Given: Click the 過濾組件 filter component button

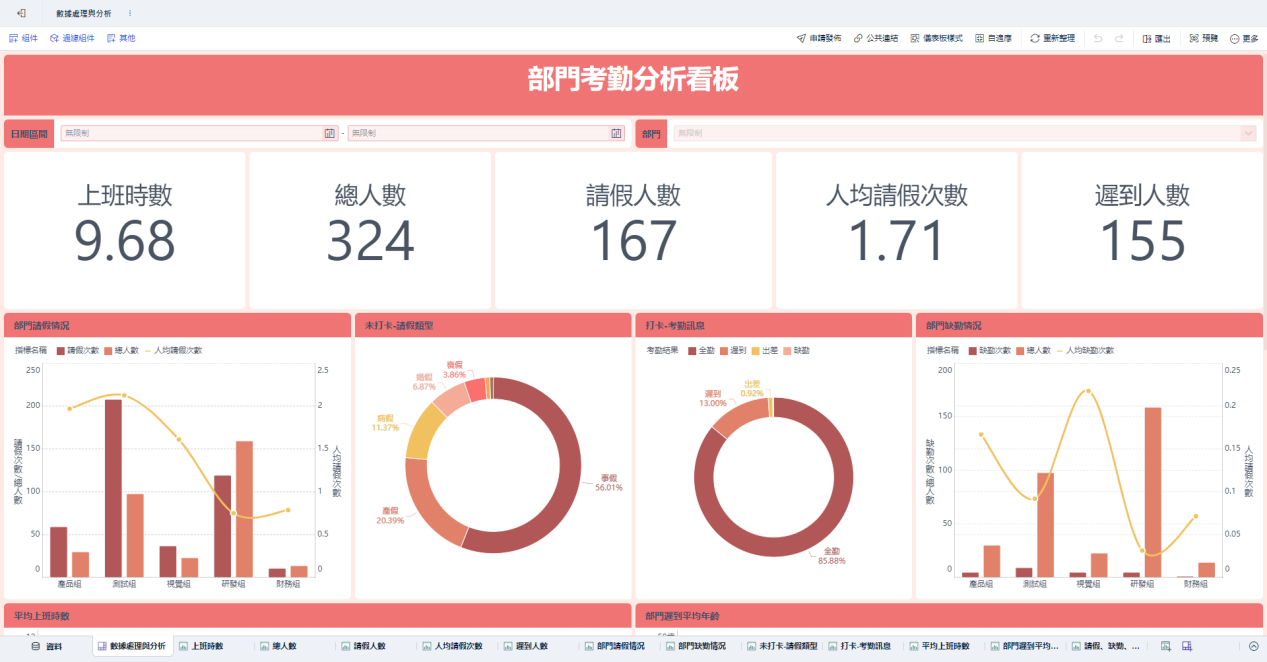Looking at the screenshot, I should [x=72, y=38].
